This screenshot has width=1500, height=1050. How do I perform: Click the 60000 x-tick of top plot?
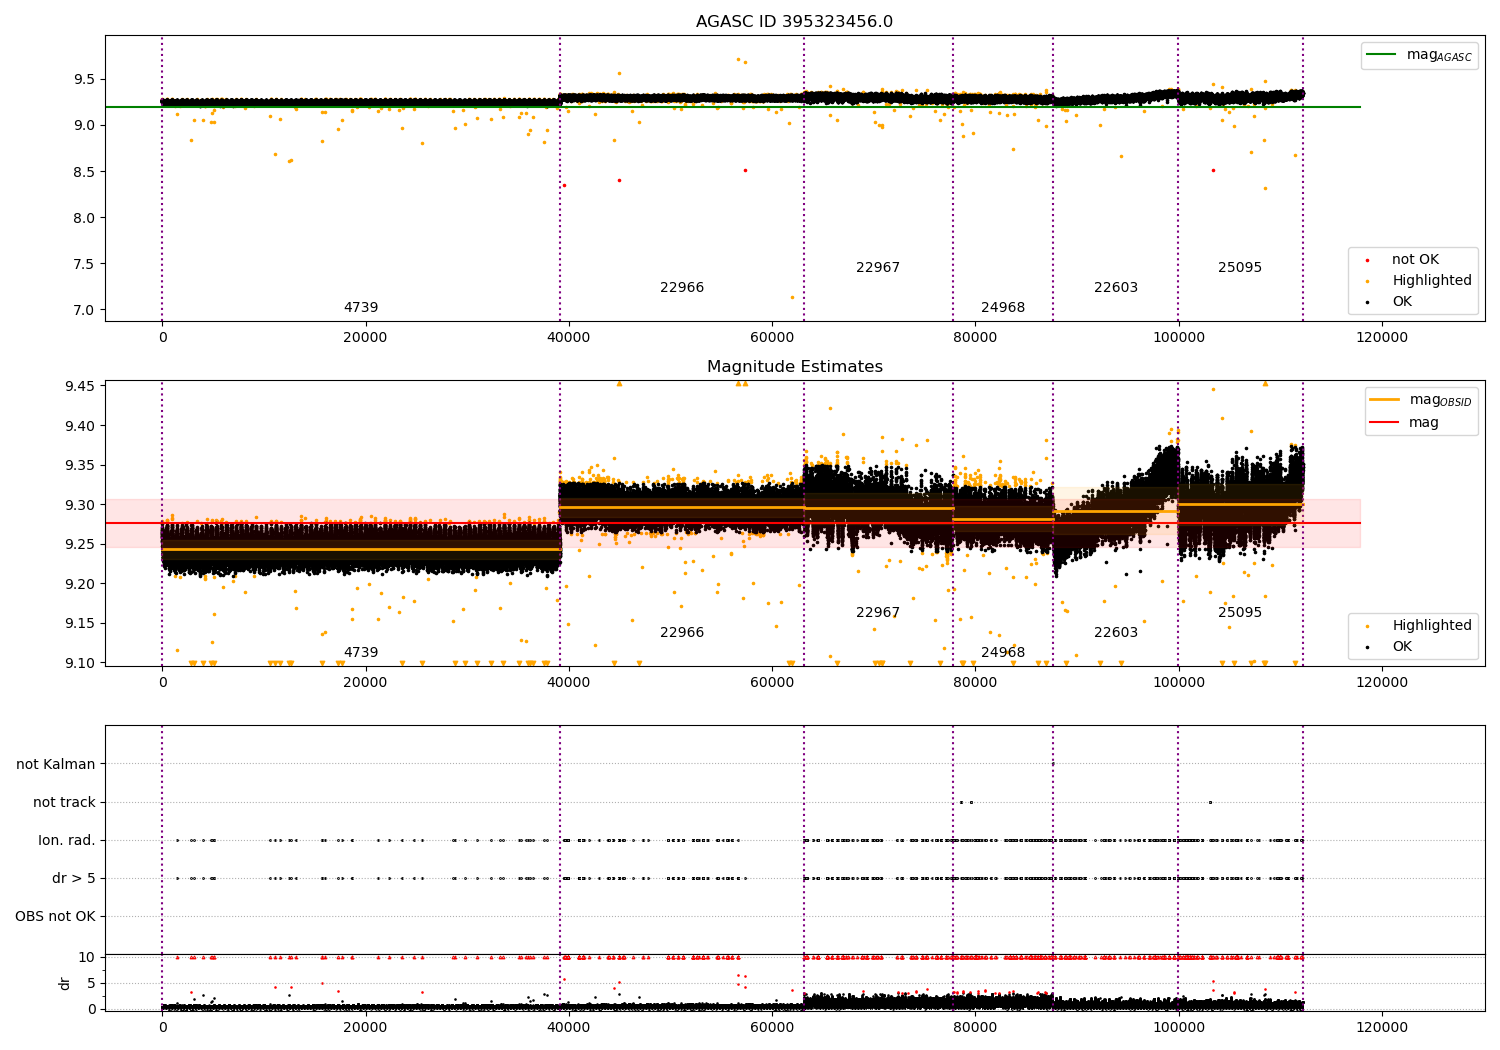(x=772, y=338)
